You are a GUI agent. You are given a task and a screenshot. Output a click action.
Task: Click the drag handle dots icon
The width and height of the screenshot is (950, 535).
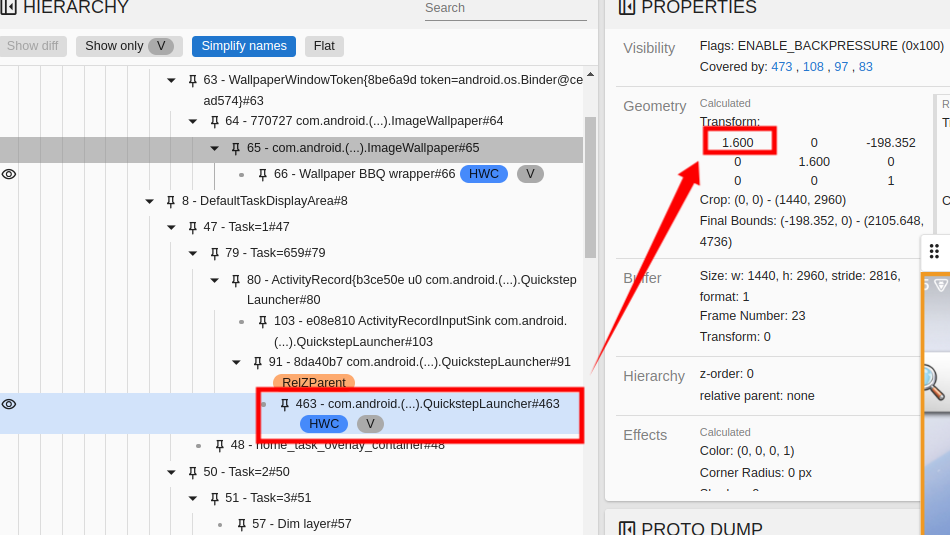point(934,251)
